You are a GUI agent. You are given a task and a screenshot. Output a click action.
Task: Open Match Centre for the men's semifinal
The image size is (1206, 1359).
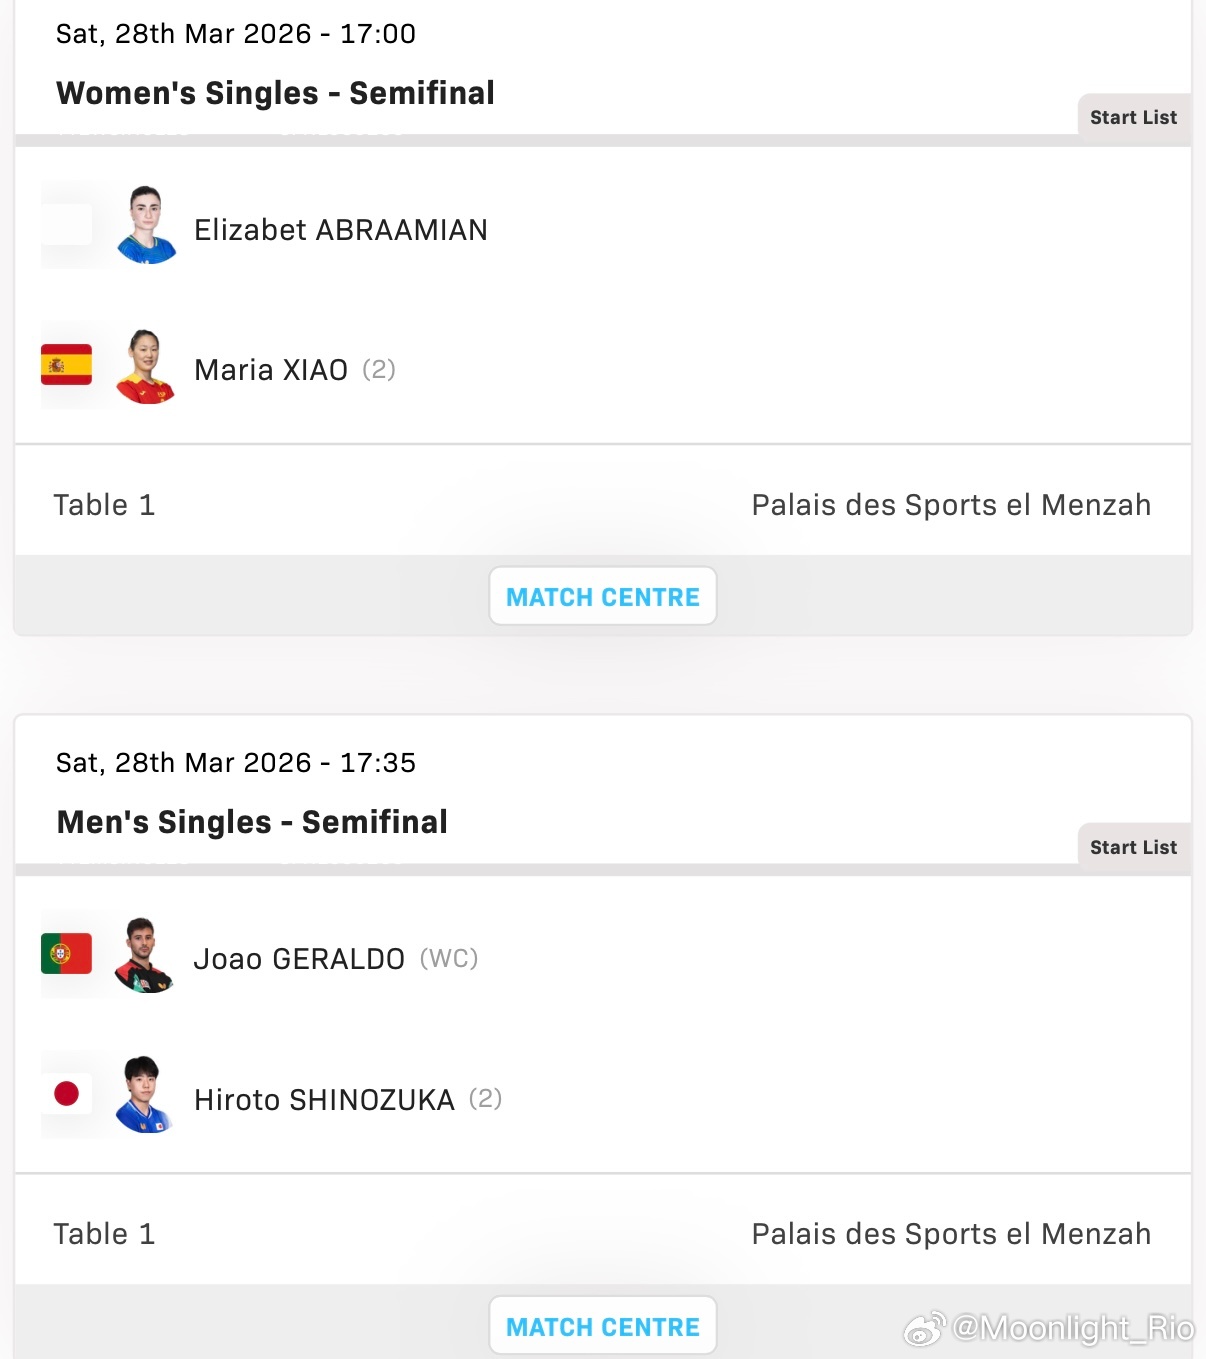coord(603,1326)
